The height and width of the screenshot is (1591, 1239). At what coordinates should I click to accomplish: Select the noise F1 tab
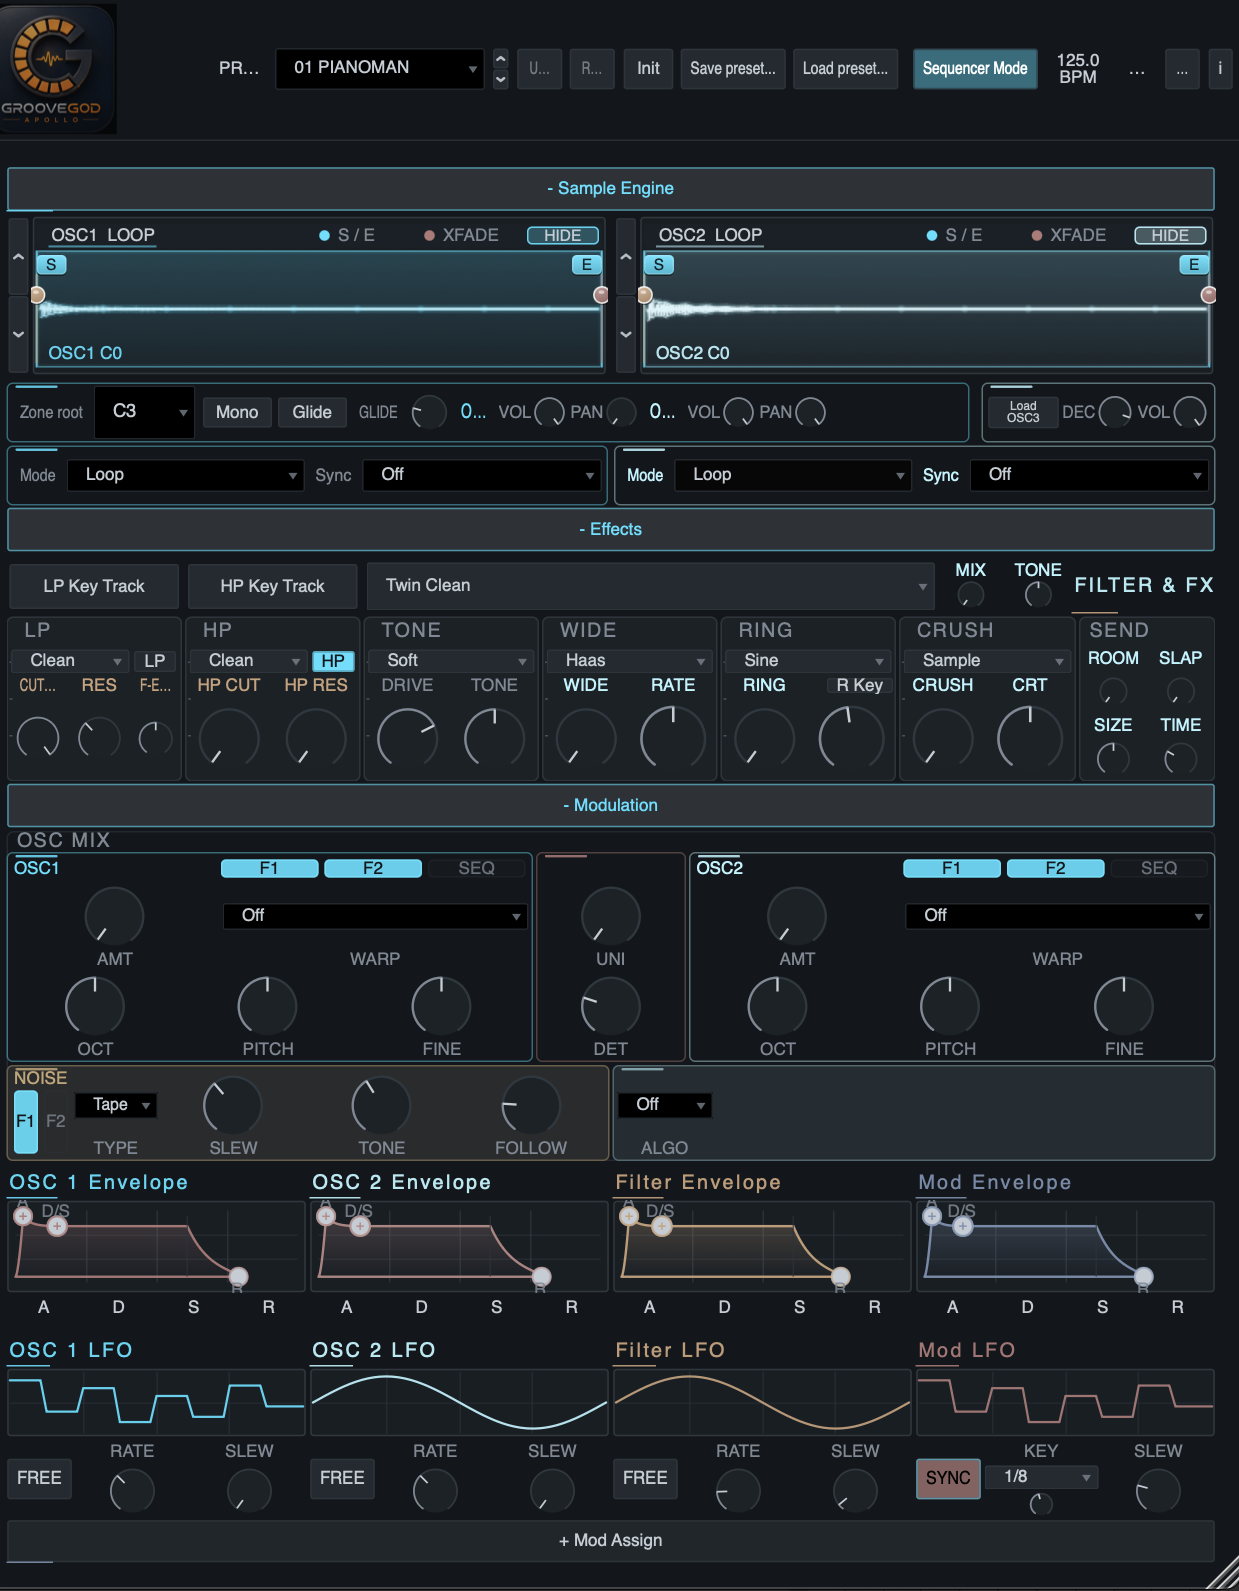[x=26, y=1121]
